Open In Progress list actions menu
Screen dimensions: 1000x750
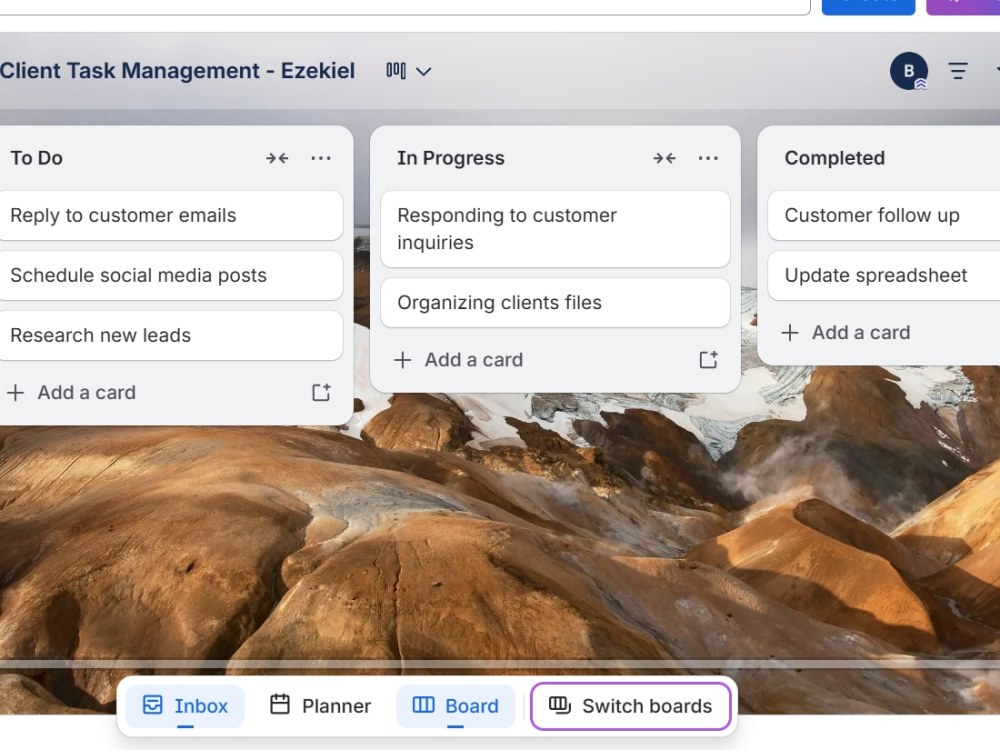[x=708, y=158]
